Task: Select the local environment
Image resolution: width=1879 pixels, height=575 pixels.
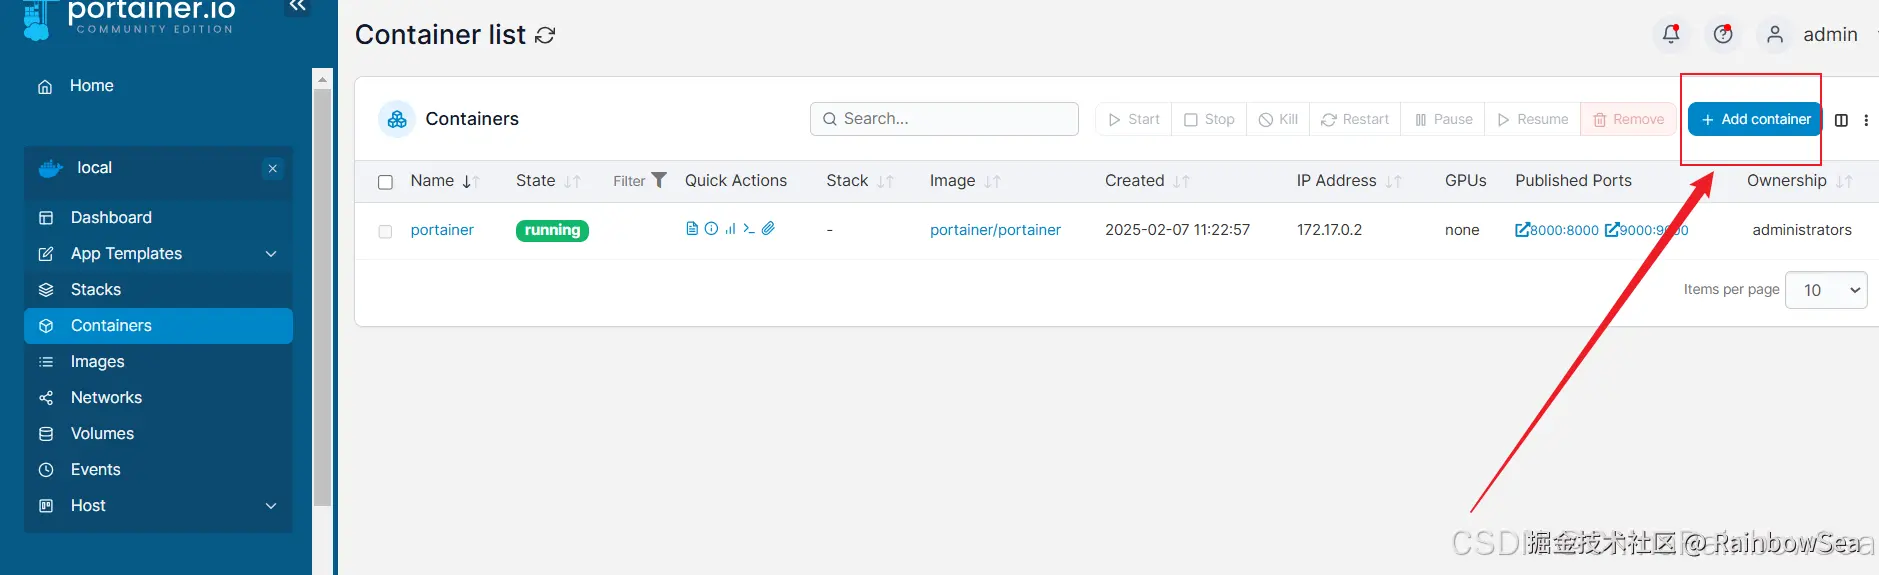Action: coord(94,168)
